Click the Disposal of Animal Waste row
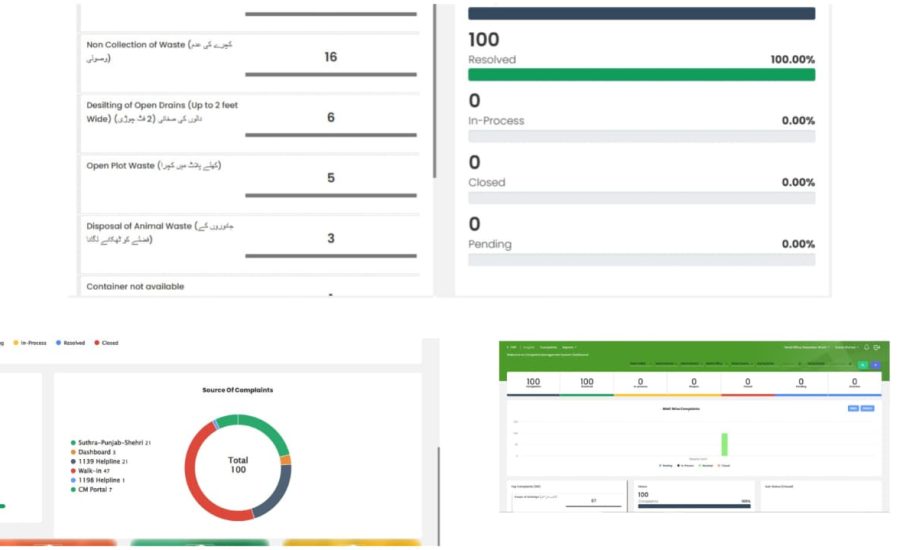900x550 pixels. point(250,238)
